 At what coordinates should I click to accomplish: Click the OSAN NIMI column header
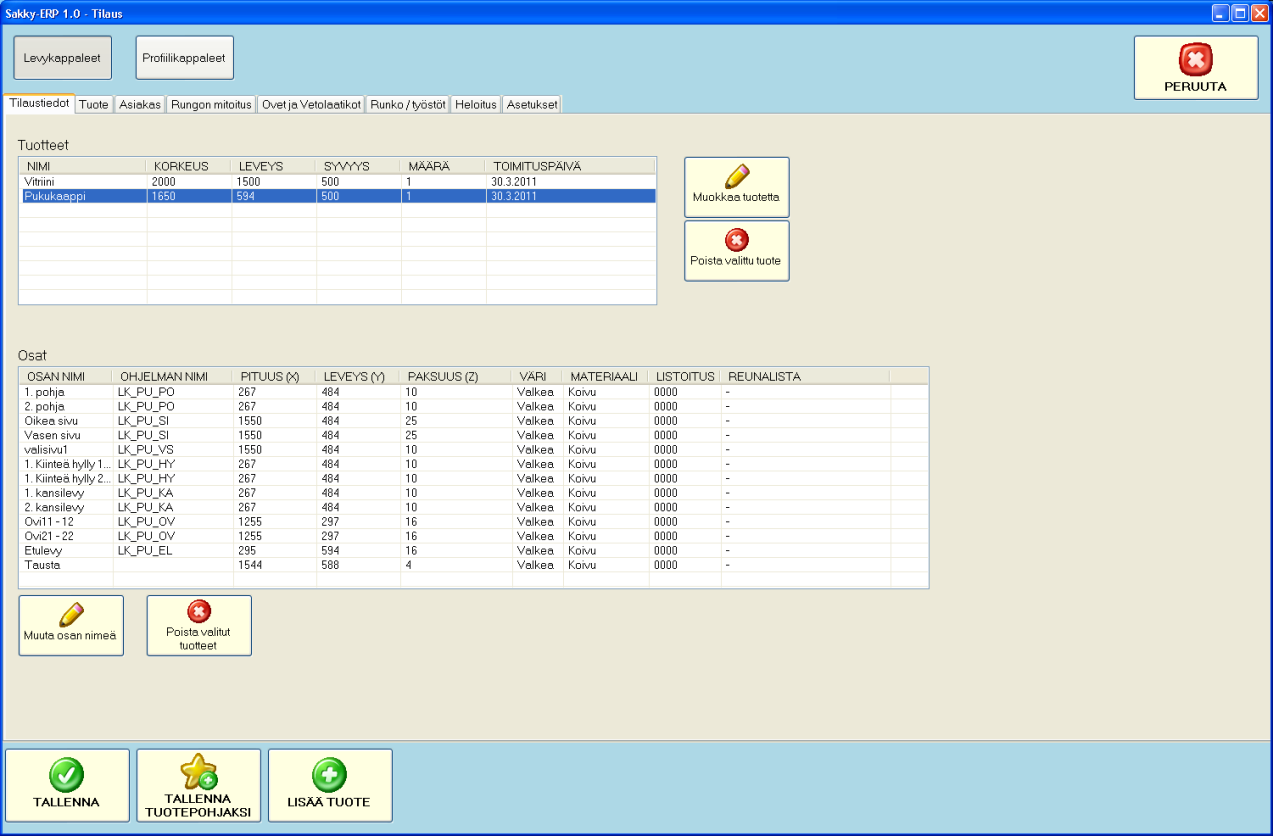click(66, 376)
